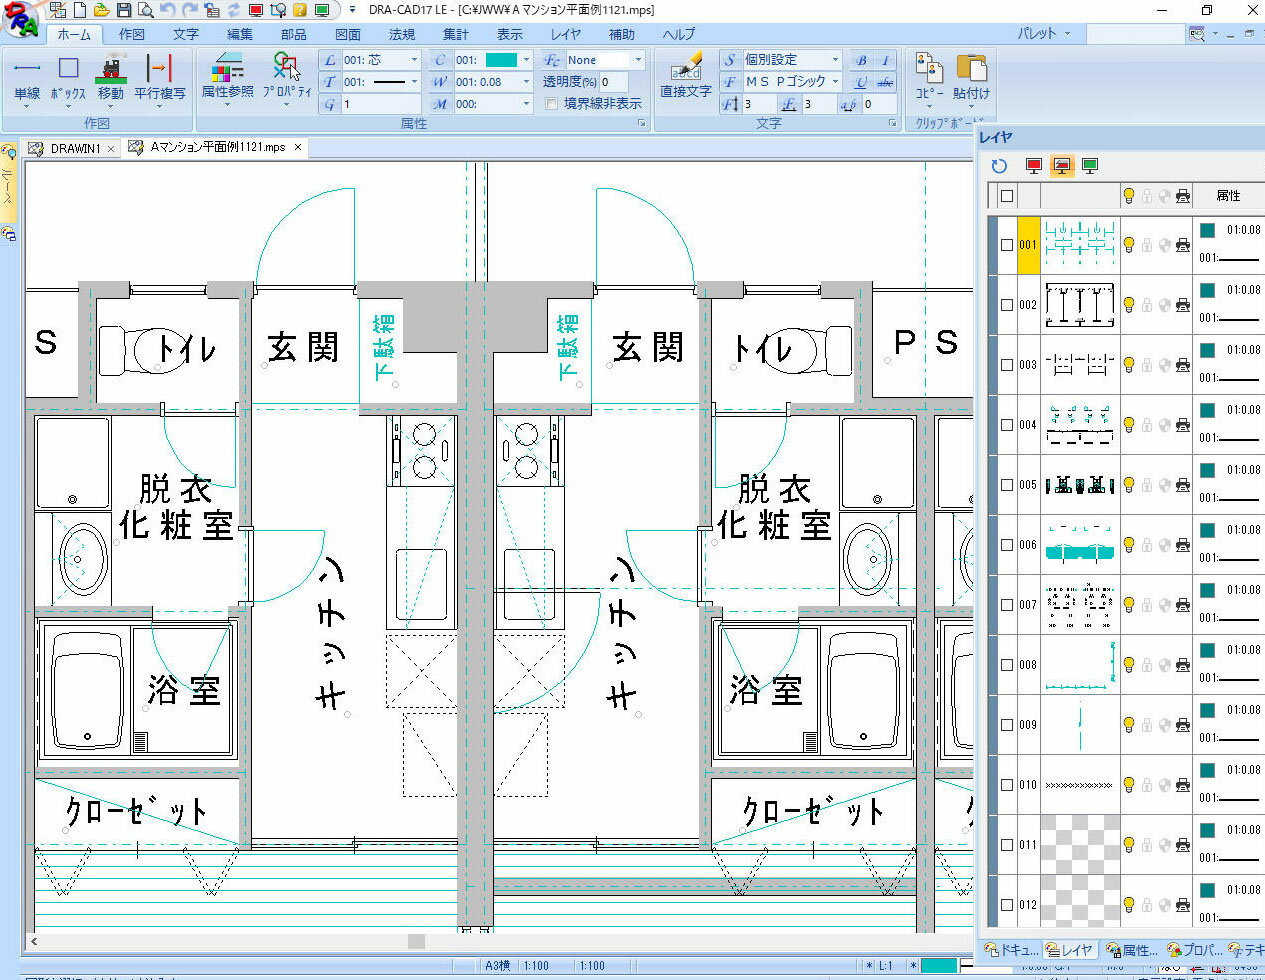Check the selection box of layer 005
The image size is (1265, 980).
click(x=1006, y=485)
